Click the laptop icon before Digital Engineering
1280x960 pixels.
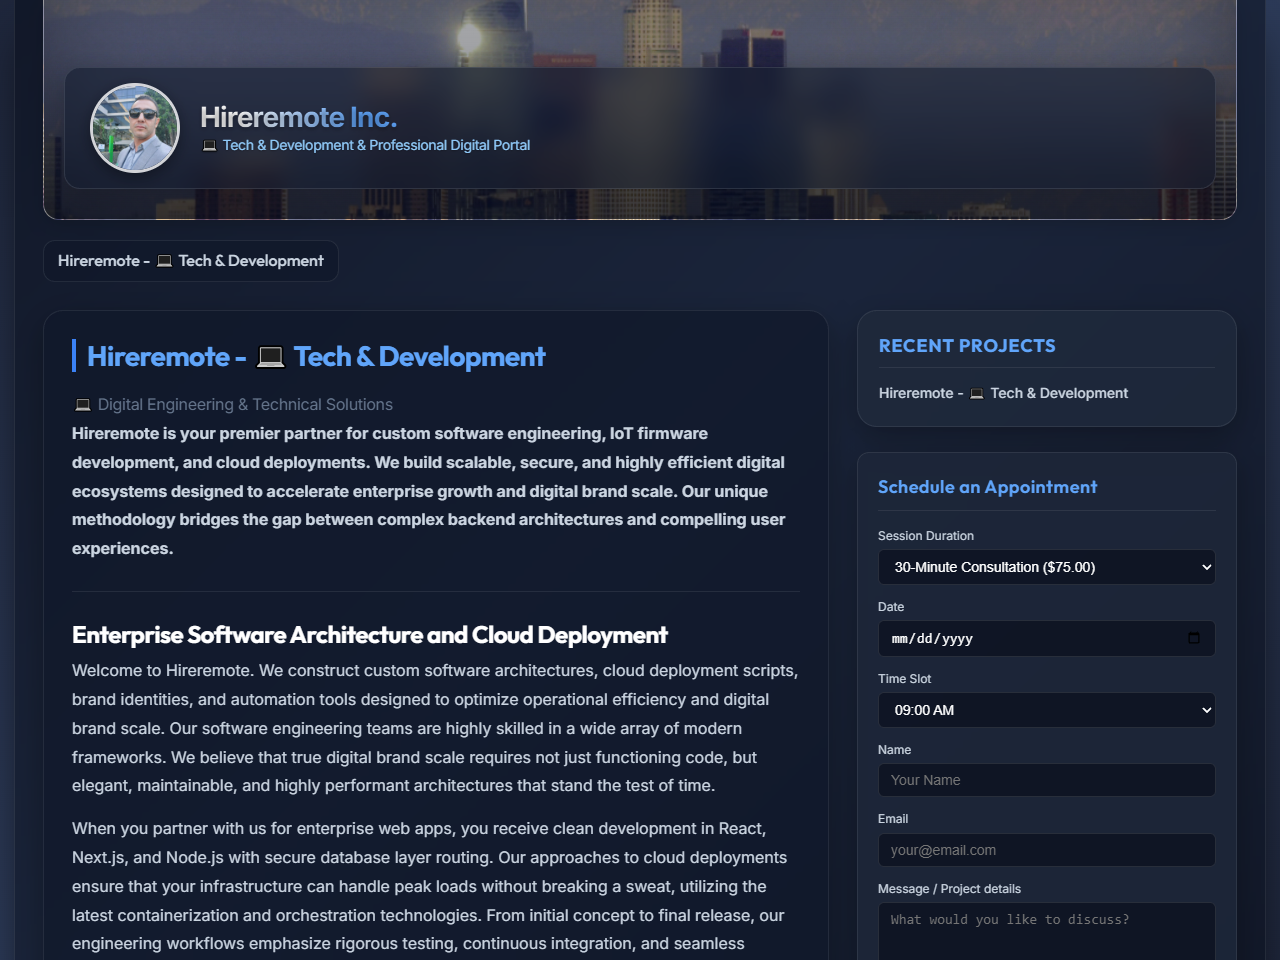pos(83,405)
